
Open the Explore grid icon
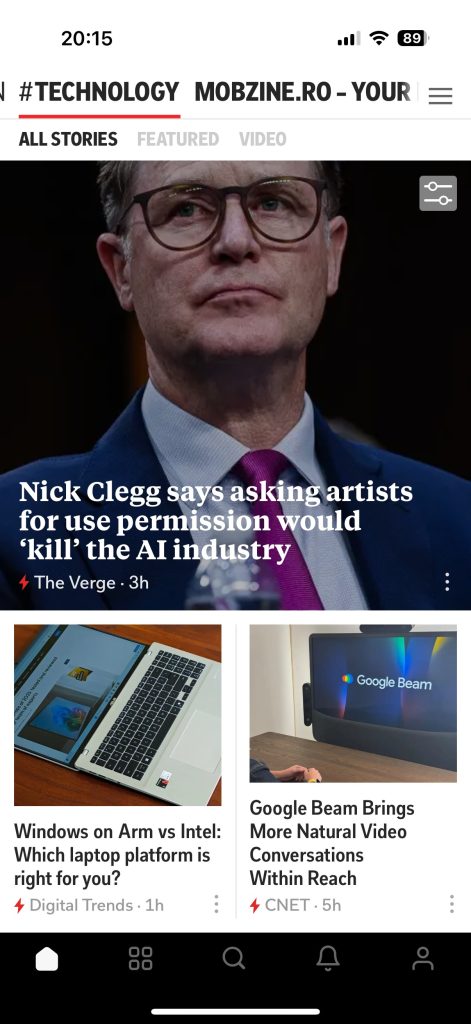[140, 958]
